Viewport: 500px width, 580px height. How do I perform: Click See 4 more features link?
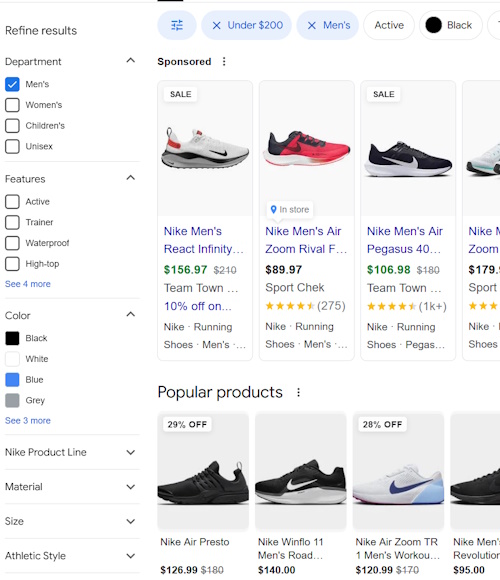pos(28,284)
